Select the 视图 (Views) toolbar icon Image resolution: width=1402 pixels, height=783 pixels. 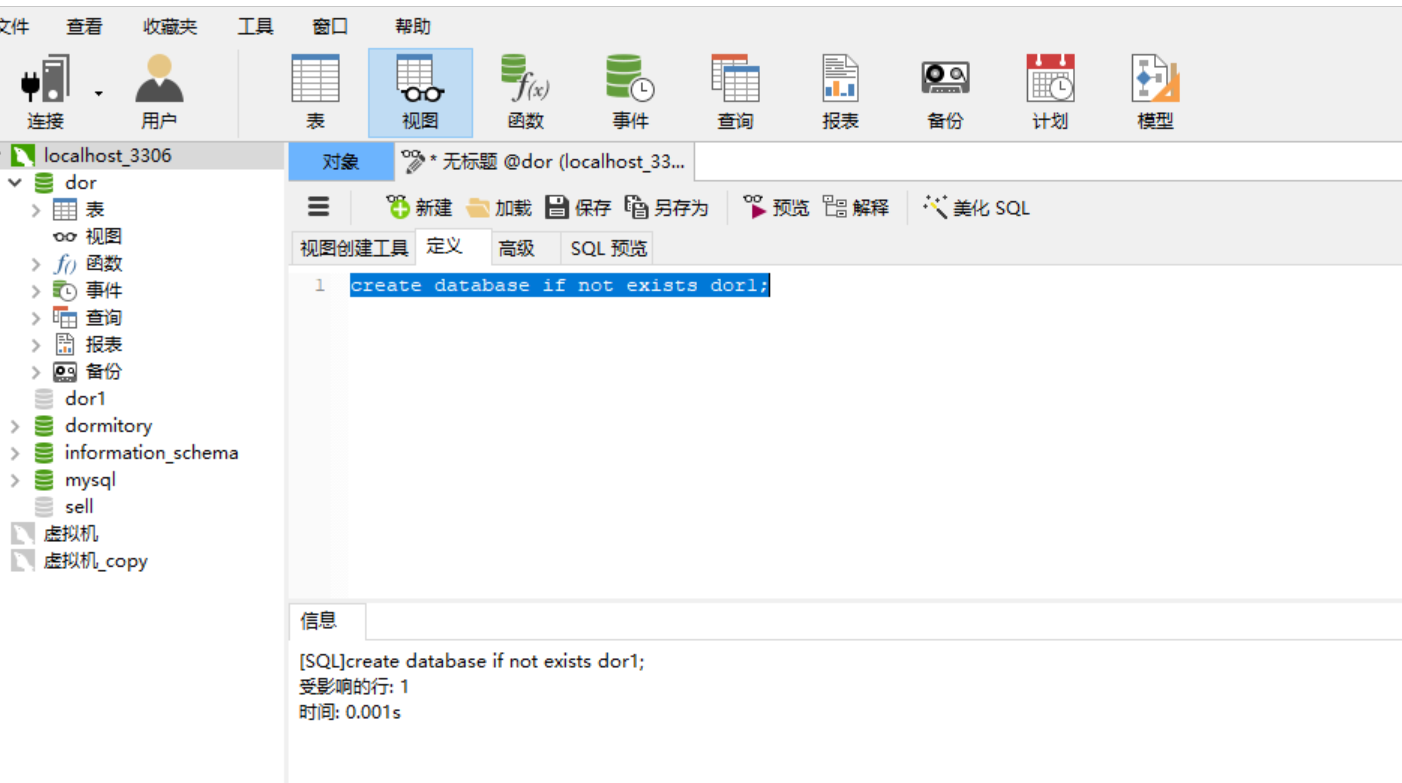tap(420, 91)
